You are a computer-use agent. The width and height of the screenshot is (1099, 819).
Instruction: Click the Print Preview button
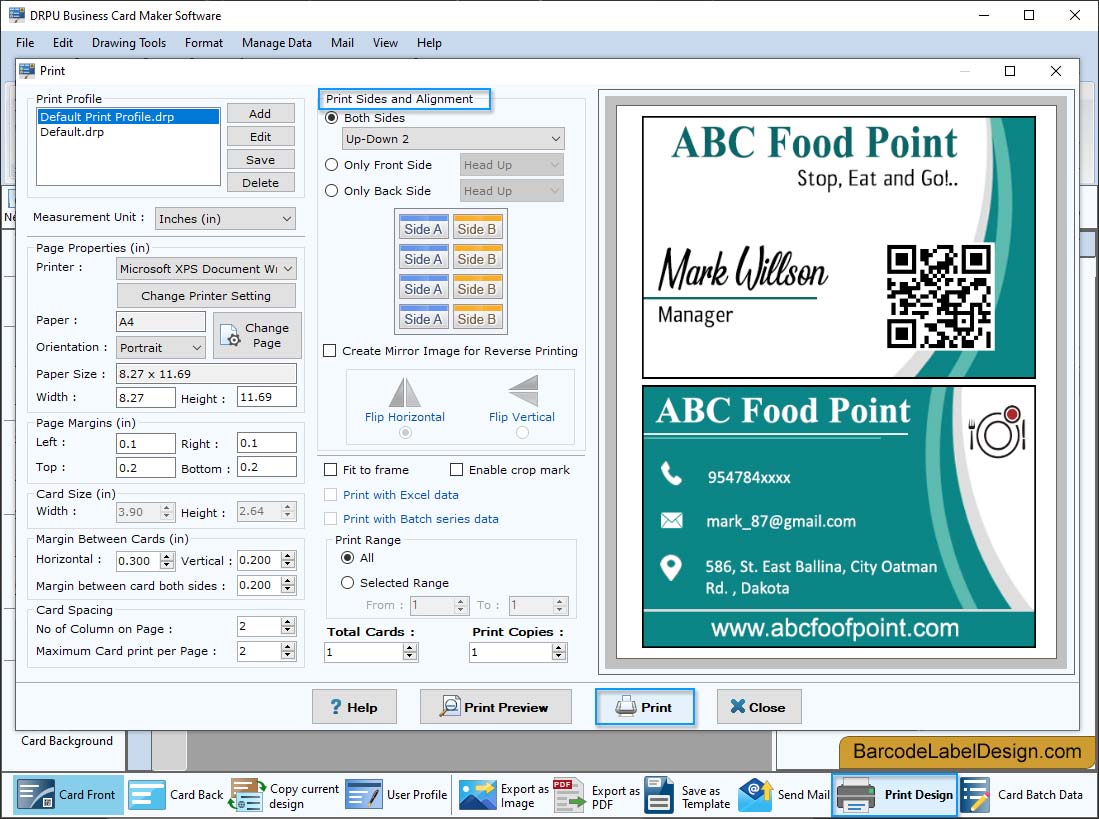[x=496, y=707]
